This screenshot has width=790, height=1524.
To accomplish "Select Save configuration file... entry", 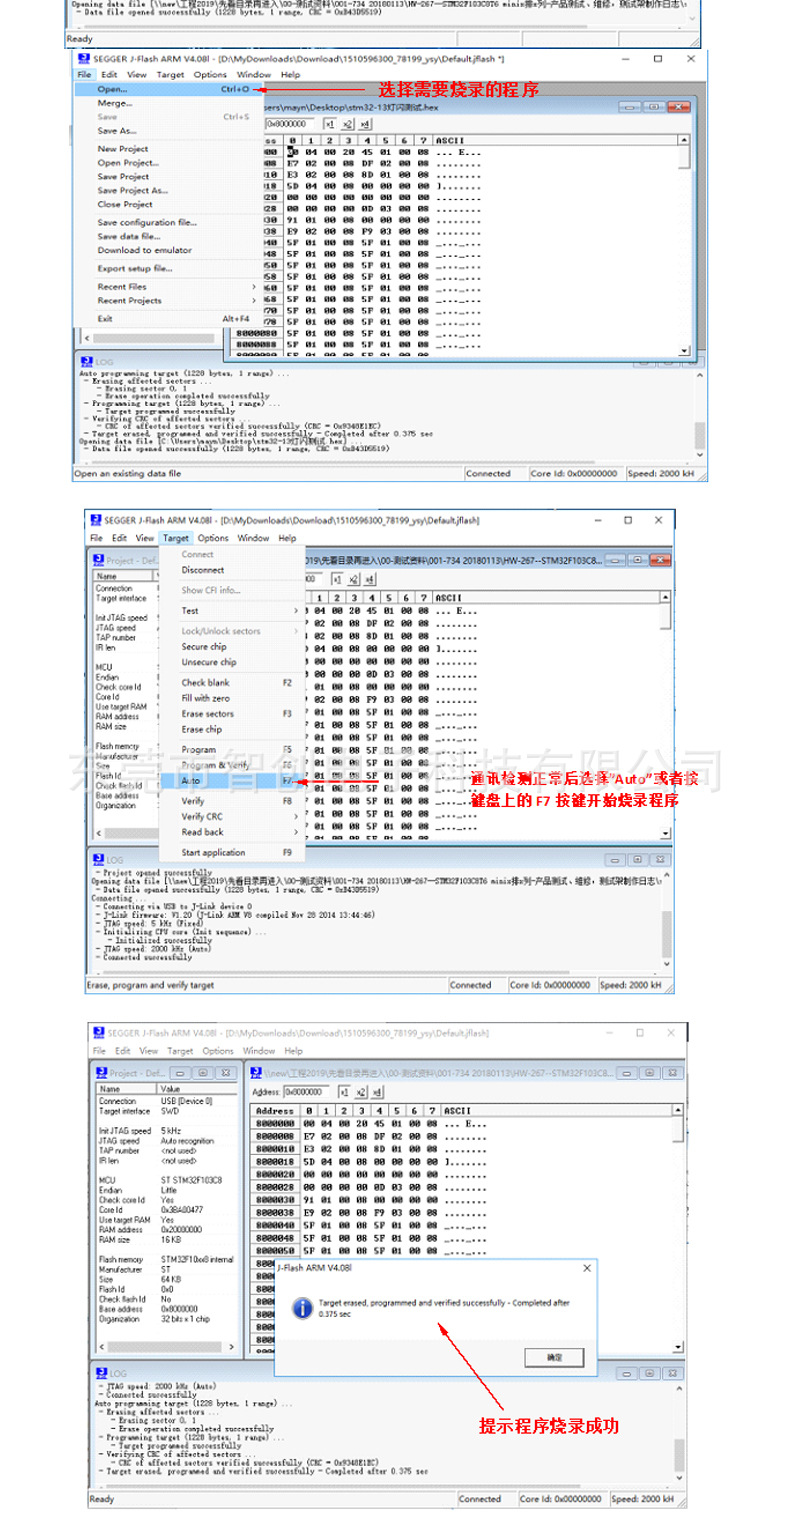I will [167, 222].
